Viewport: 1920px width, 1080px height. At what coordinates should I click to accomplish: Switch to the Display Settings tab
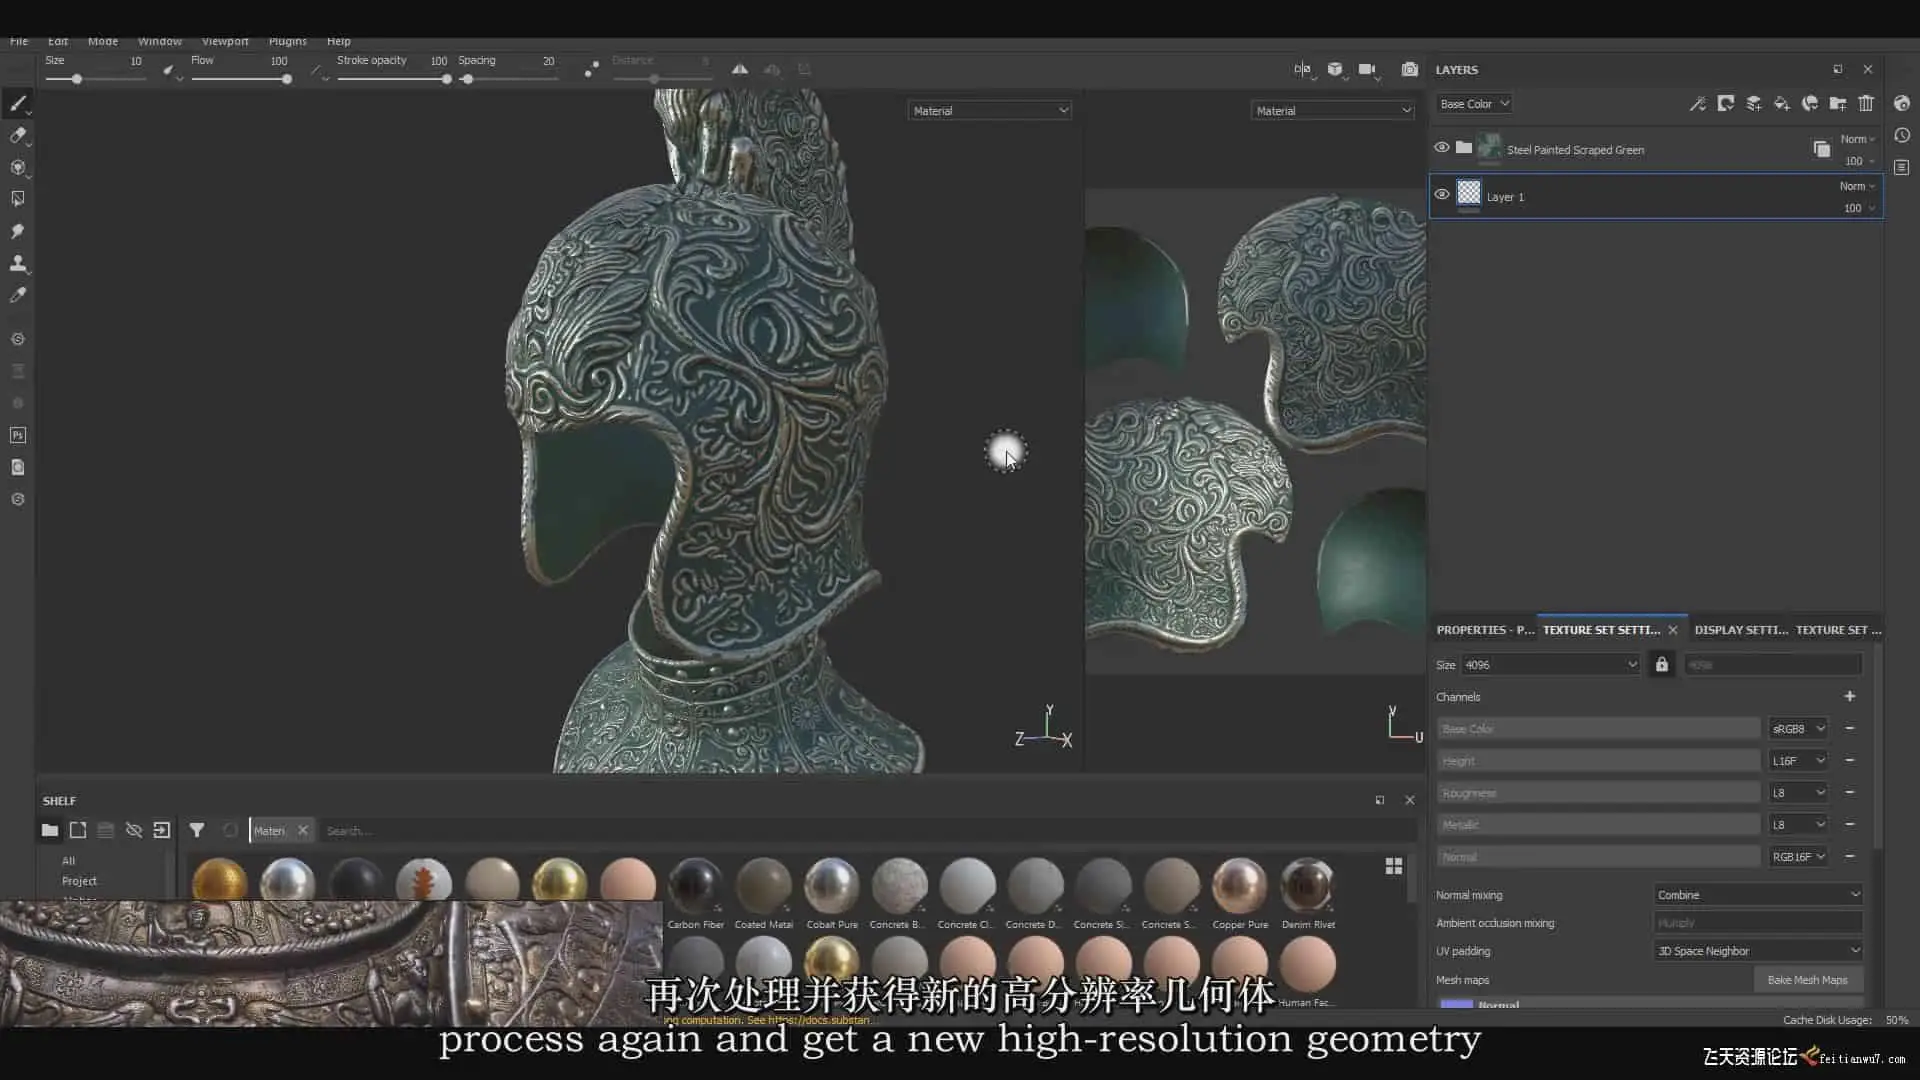click(1741, 630)
